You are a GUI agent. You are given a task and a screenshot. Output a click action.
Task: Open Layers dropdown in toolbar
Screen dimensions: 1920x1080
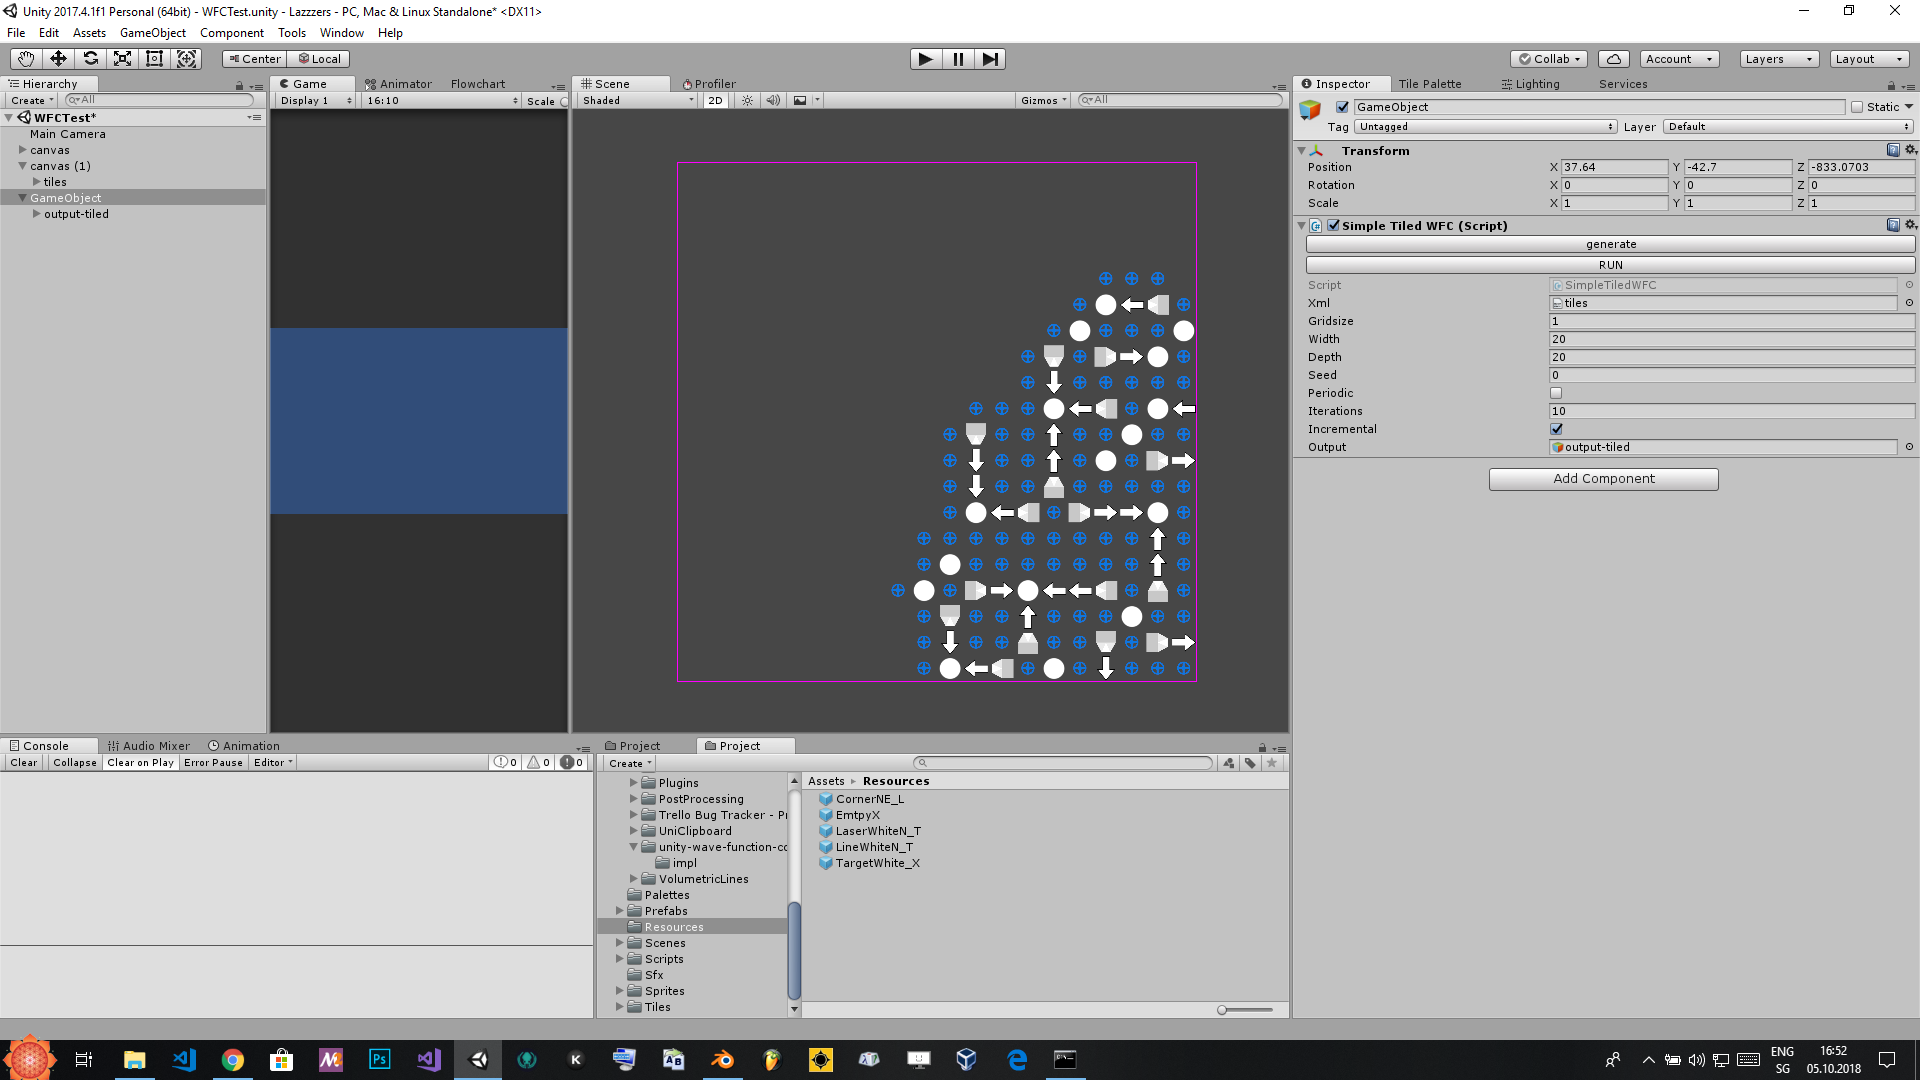(x=1779, y=59)
